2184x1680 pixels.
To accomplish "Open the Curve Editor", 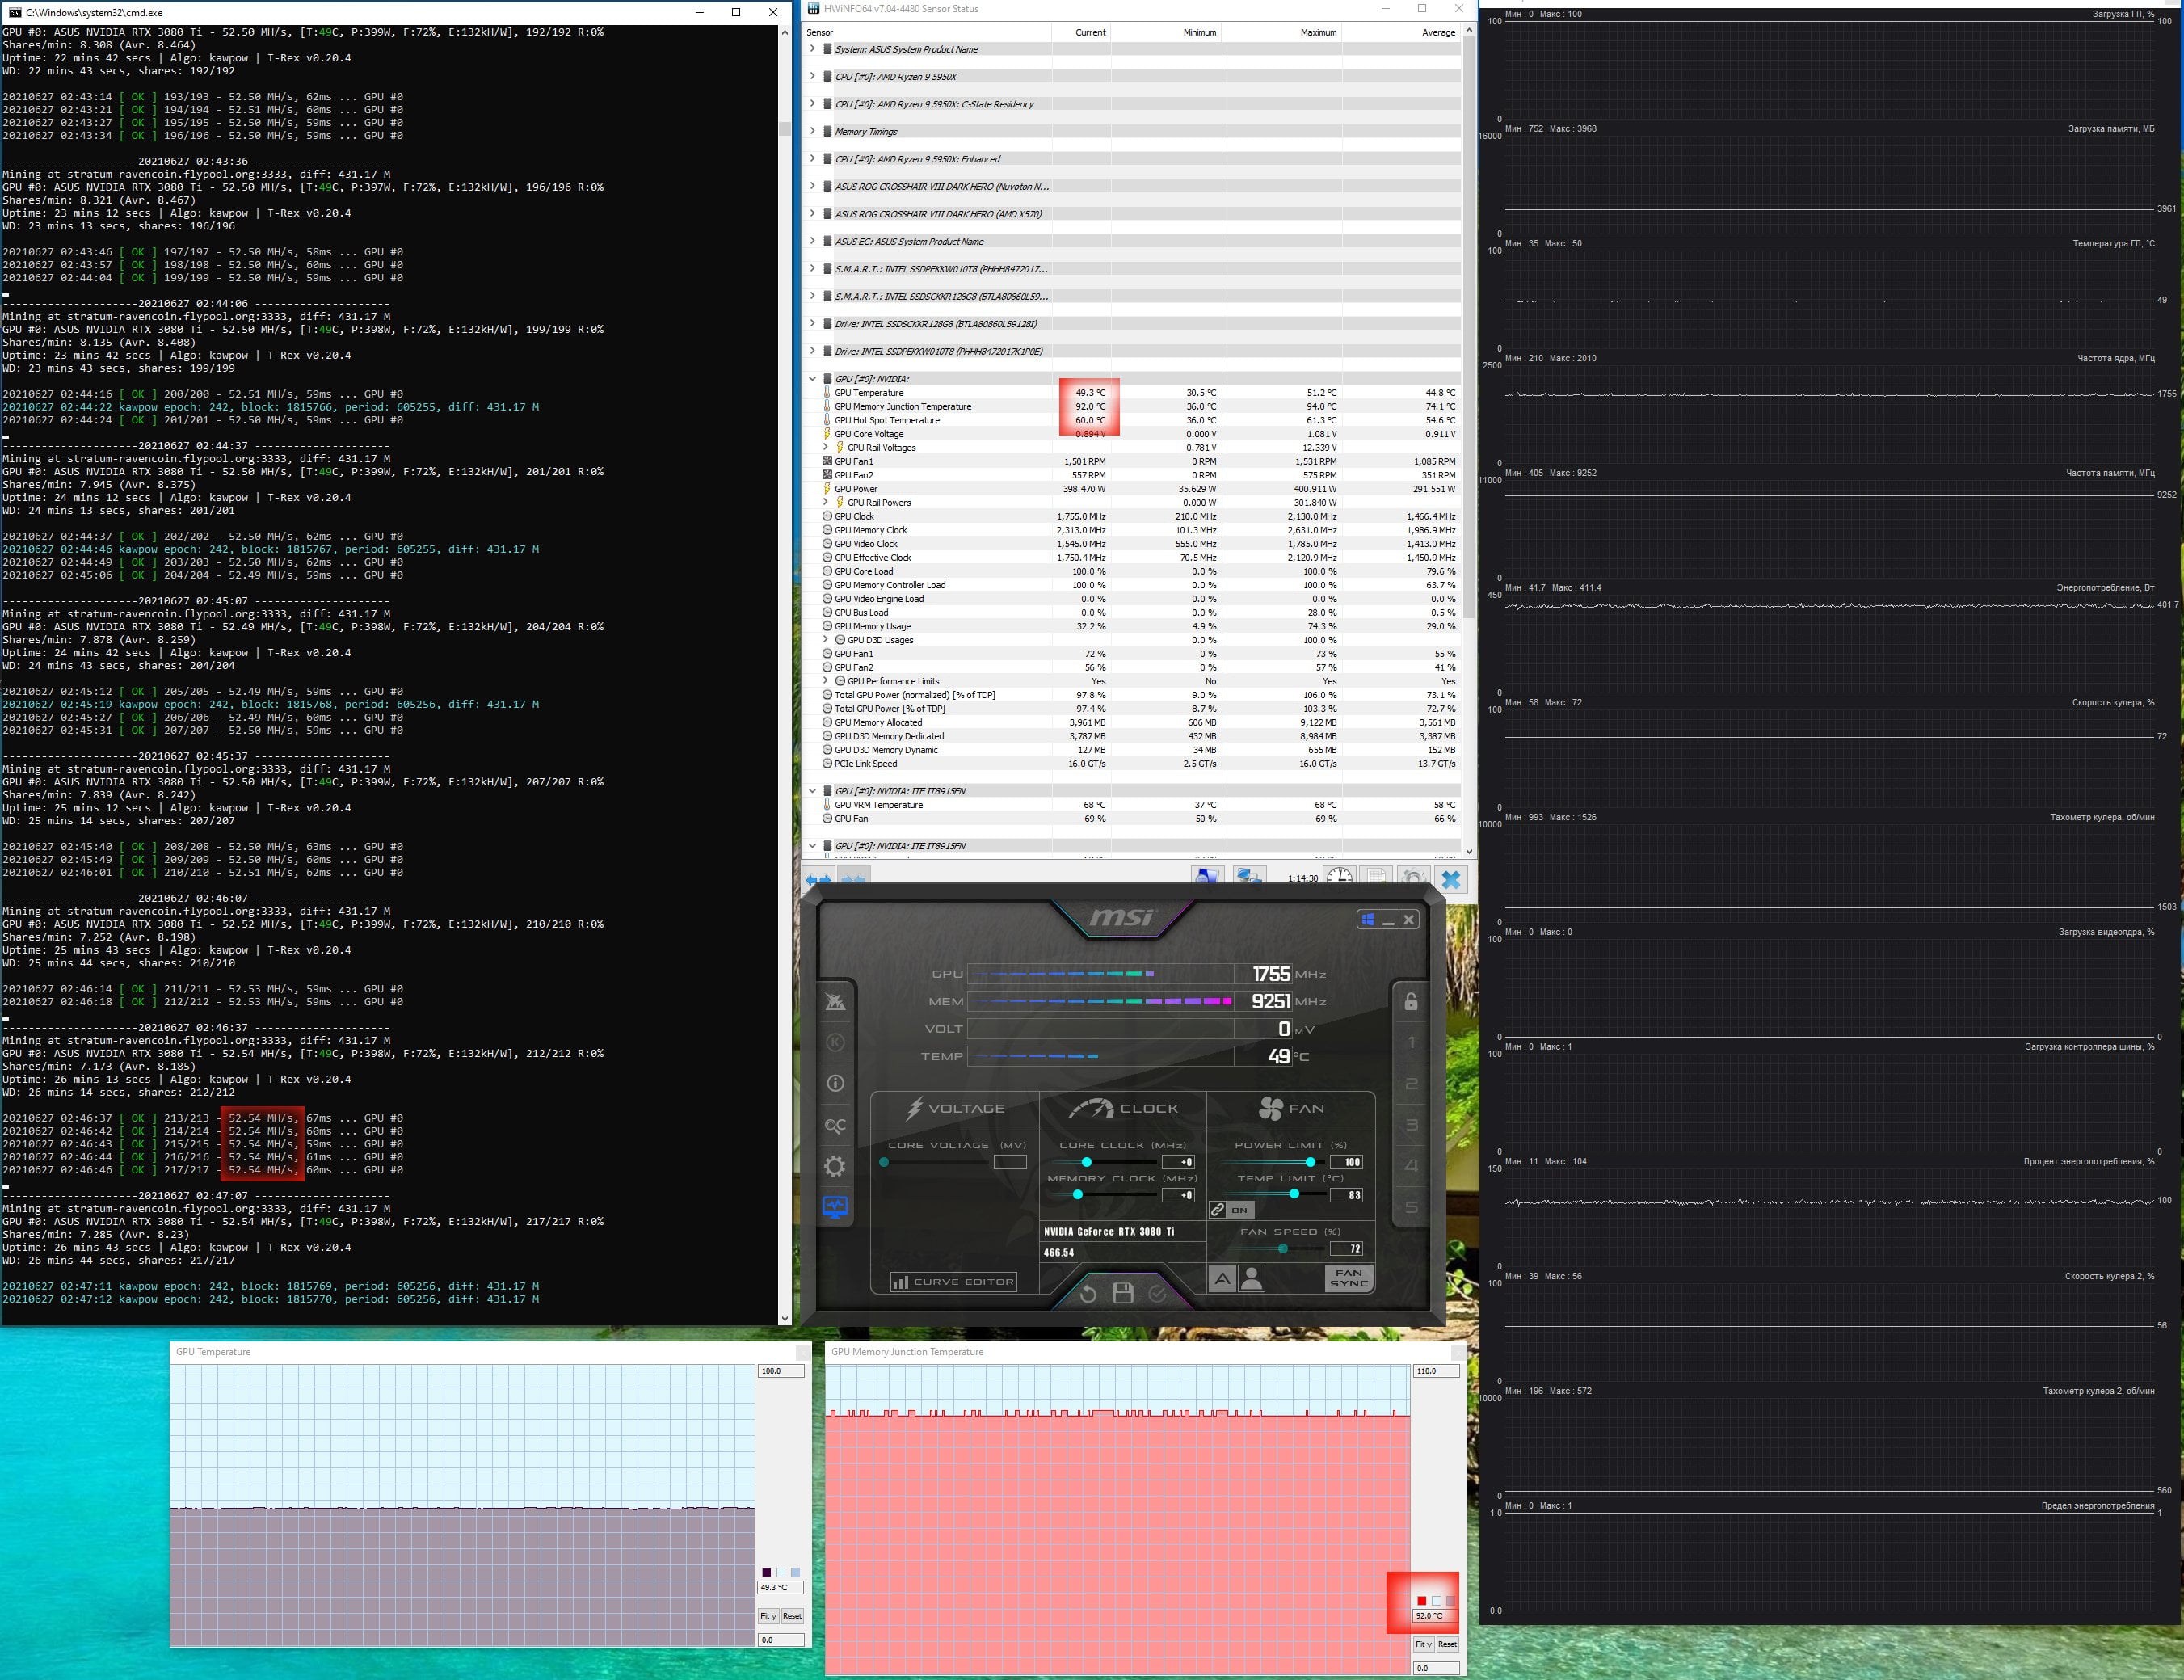I will click(x=953, y=1282).
